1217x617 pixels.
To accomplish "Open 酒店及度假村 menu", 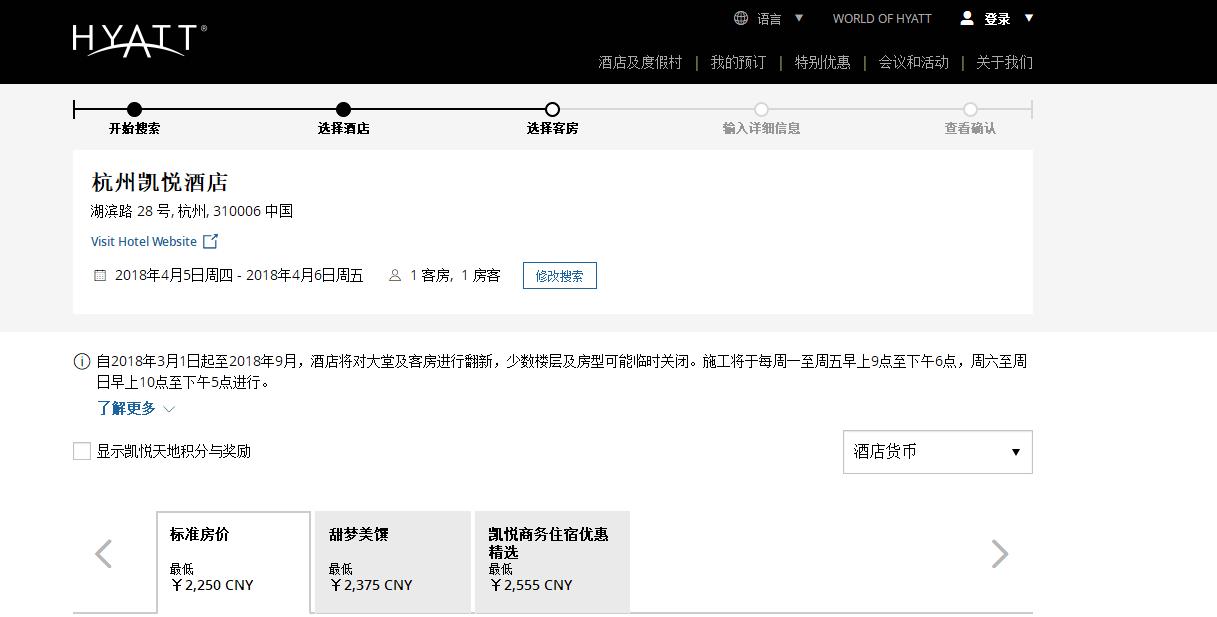I will (x=640, y=62).
